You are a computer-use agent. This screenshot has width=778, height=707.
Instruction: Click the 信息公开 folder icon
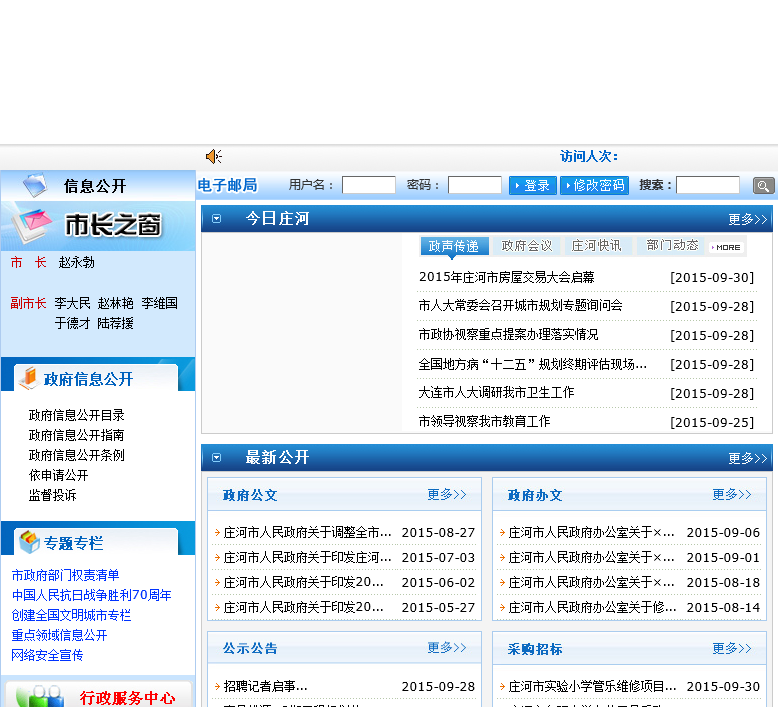click(35, 185)
